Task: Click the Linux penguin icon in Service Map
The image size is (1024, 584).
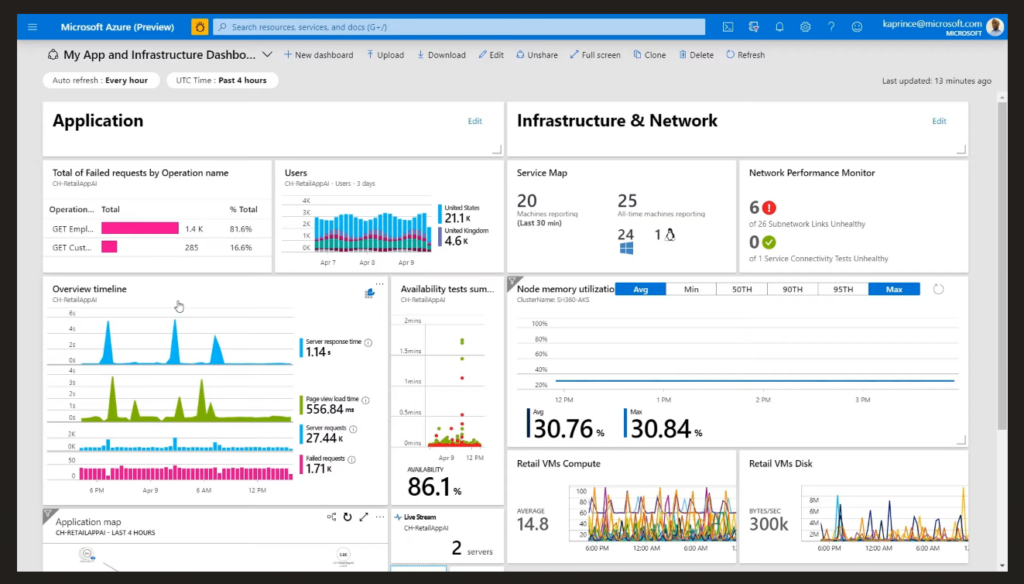Action: 669,235
